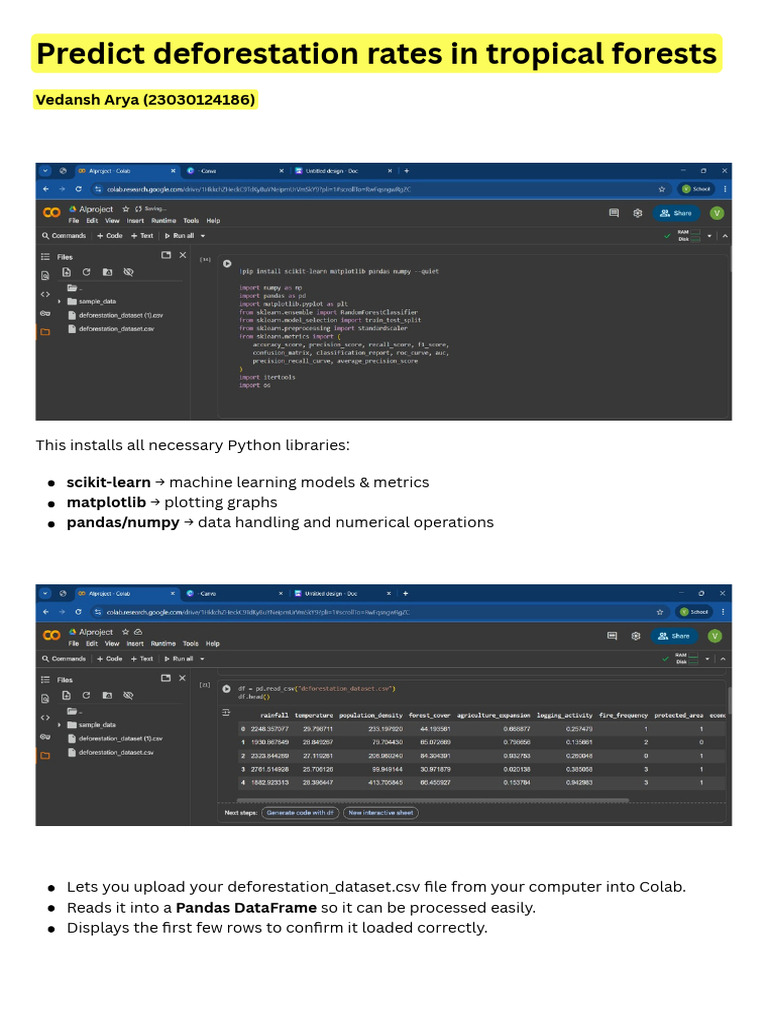Reload page icon in lower browser toolbar
The image size is (768, 1024).
(78, 613)
